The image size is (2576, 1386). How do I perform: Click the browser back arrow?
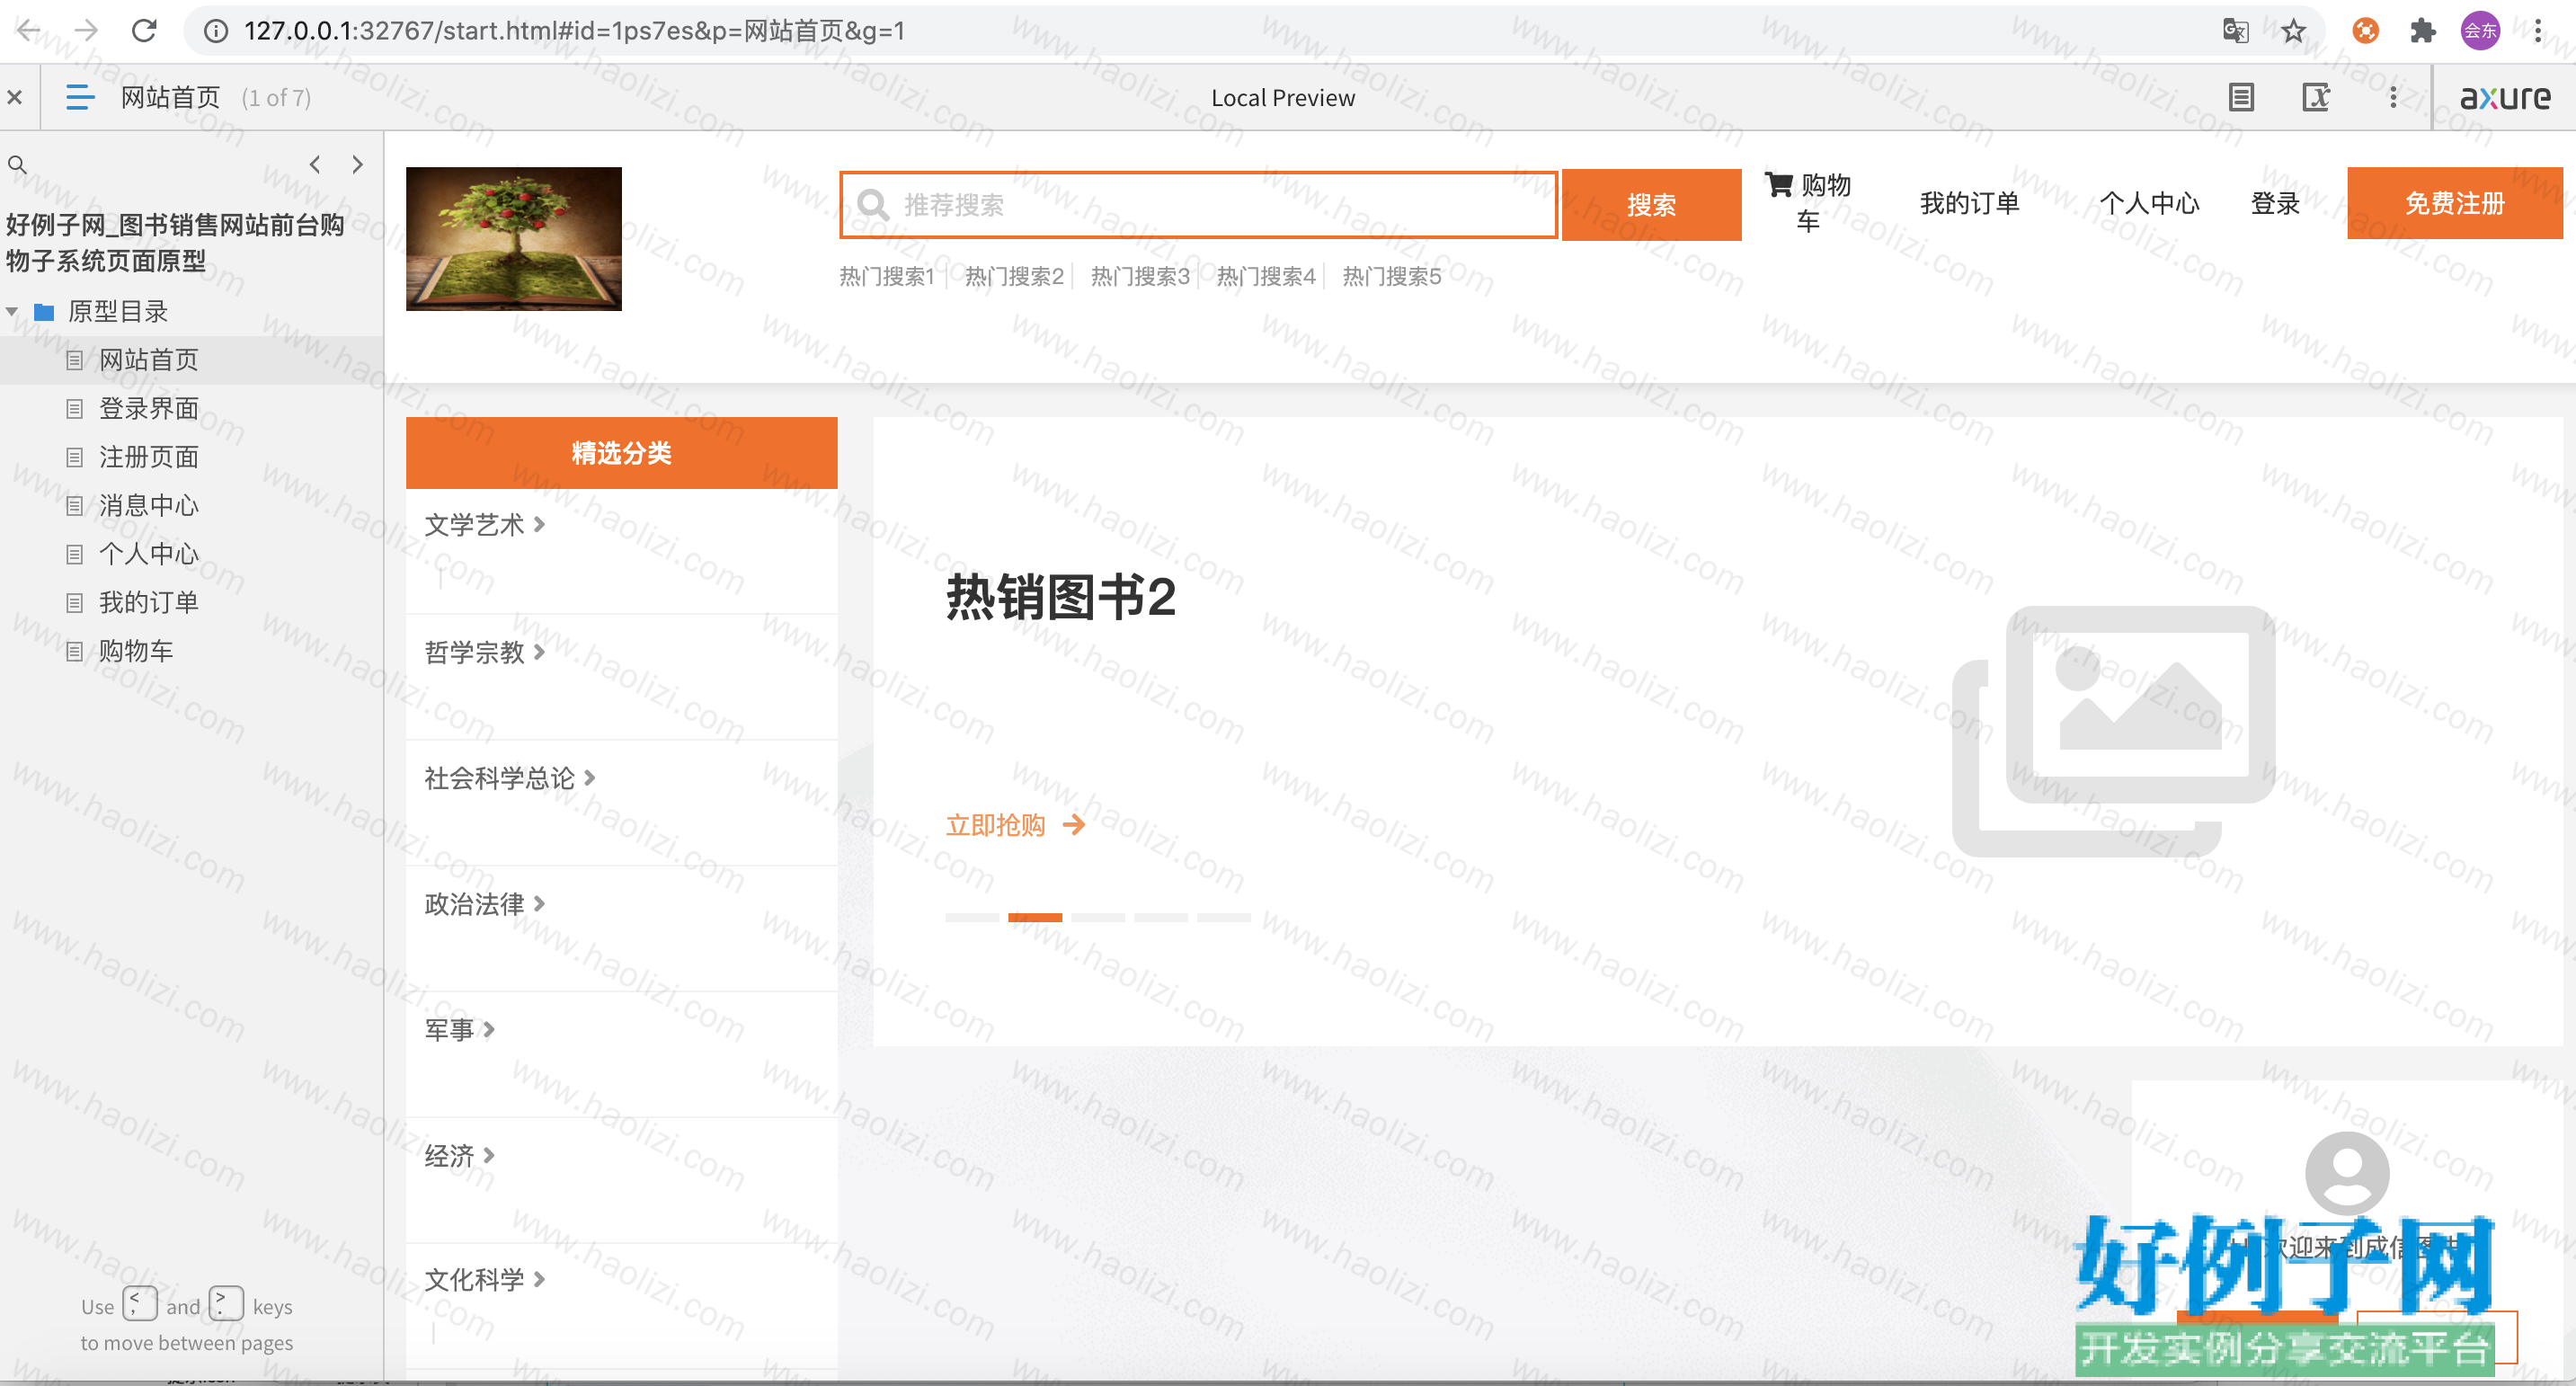[x=29, y=31]
